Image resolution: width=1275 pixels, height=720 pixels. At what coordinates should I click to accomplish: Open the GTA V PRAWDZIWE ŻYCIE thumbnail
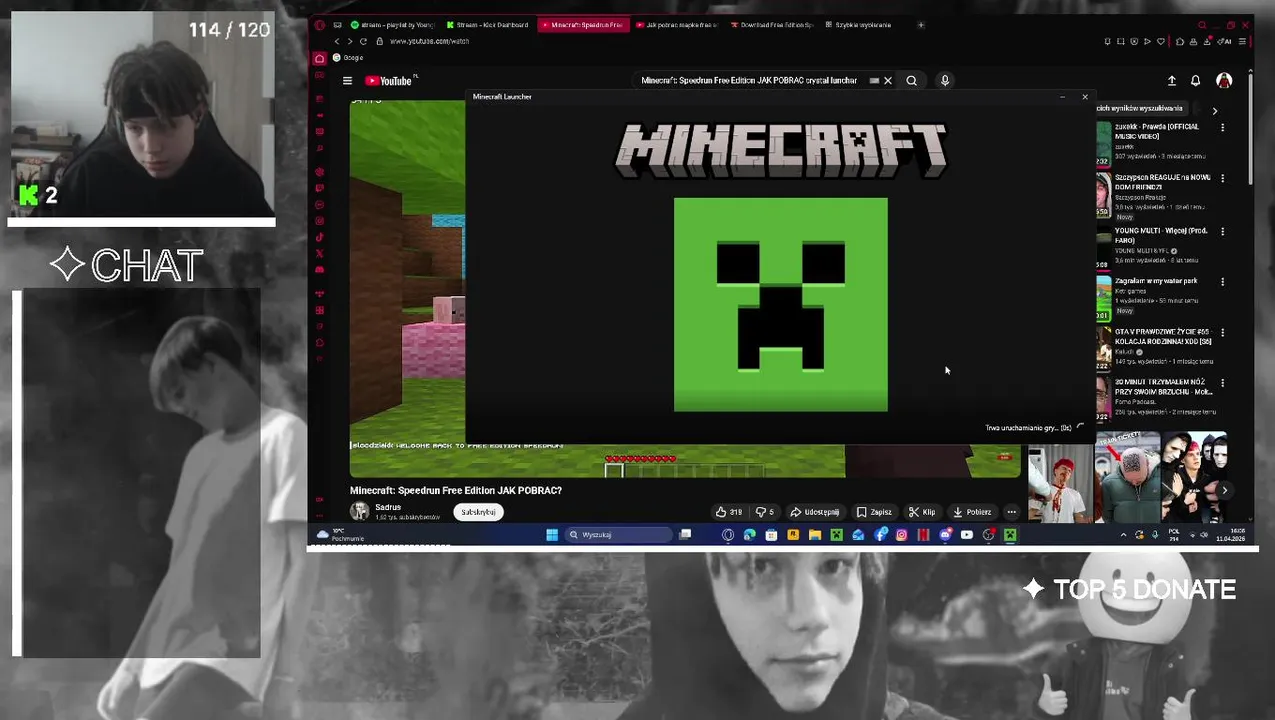coord(1103,348)
